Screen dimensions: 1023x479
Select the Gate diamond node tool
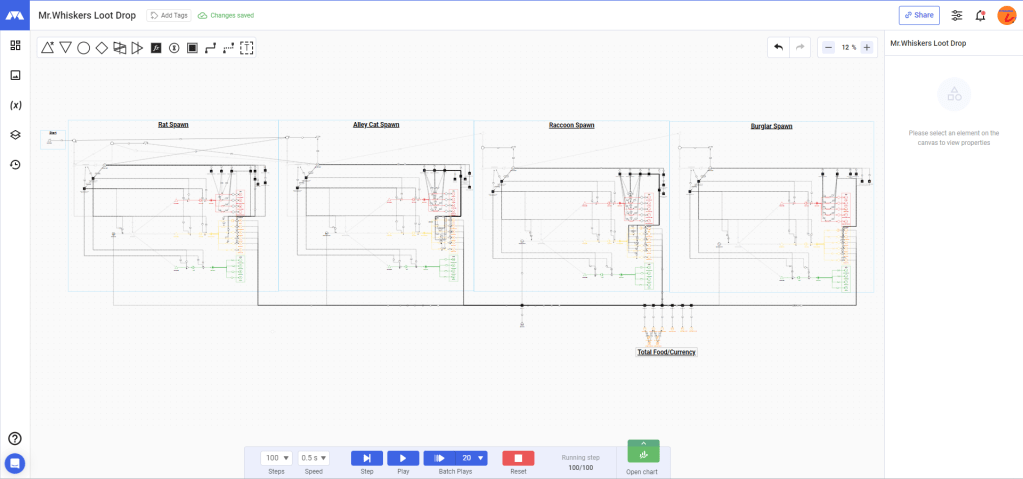pos(101,48)
